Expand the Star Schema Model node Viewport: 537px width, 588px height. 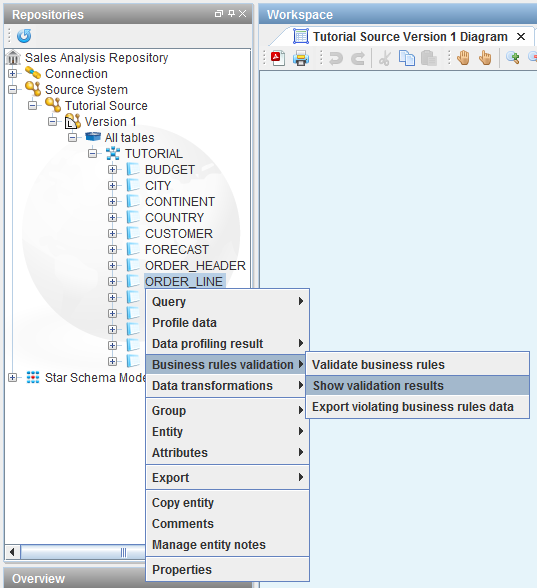(x=12, y=378)
